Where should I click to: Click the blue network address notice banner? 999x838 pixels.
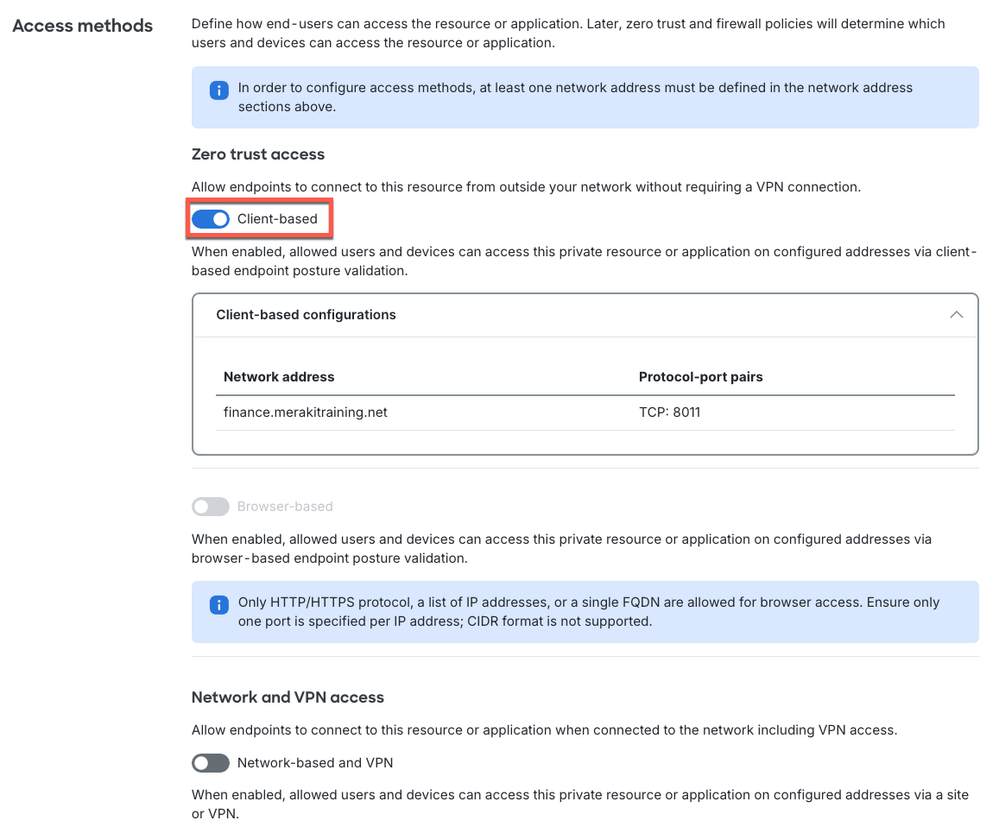[585, 97]
